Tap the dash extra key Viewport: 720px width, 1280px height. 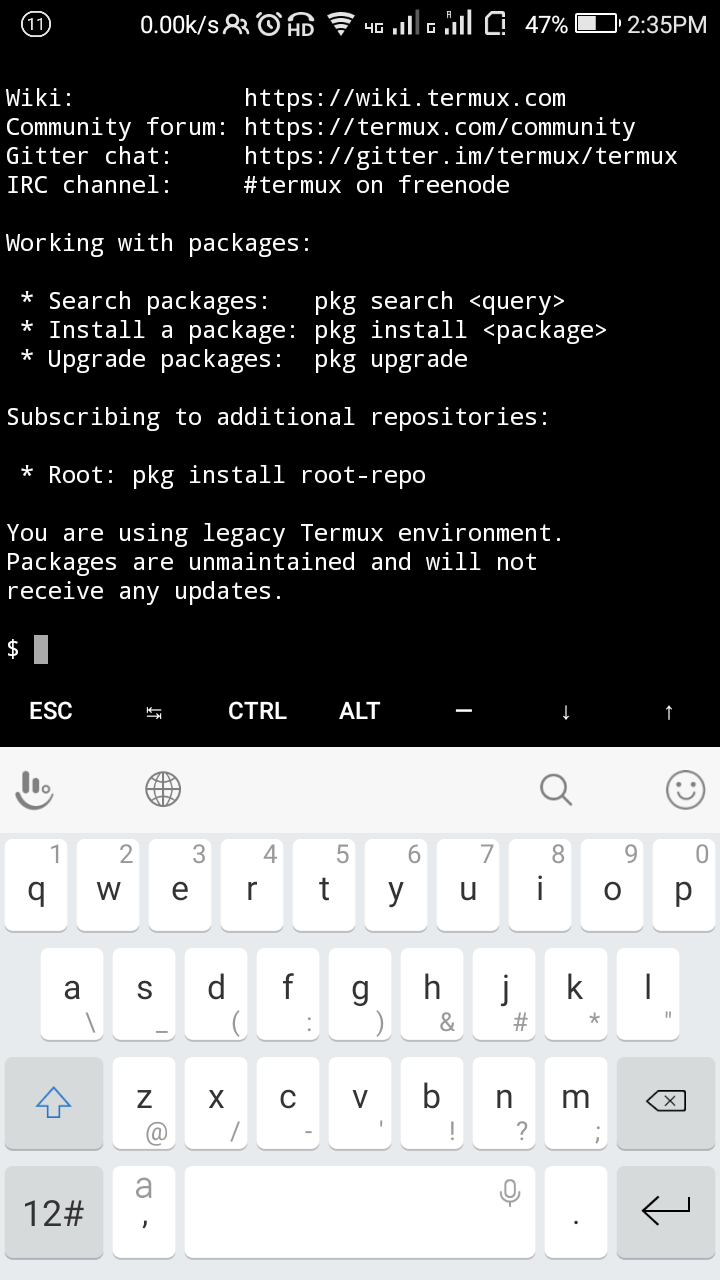click(463, 711)
